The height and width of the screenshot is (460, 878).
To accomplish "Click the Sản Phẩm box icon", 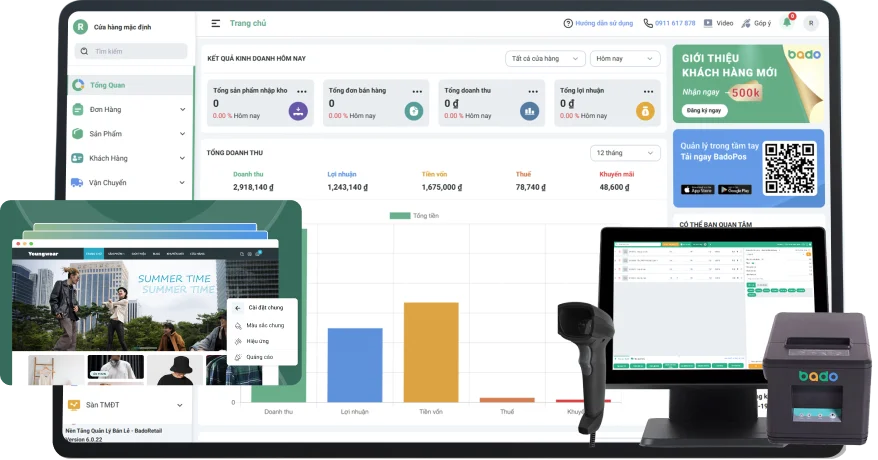I will (x=78, y=134).
